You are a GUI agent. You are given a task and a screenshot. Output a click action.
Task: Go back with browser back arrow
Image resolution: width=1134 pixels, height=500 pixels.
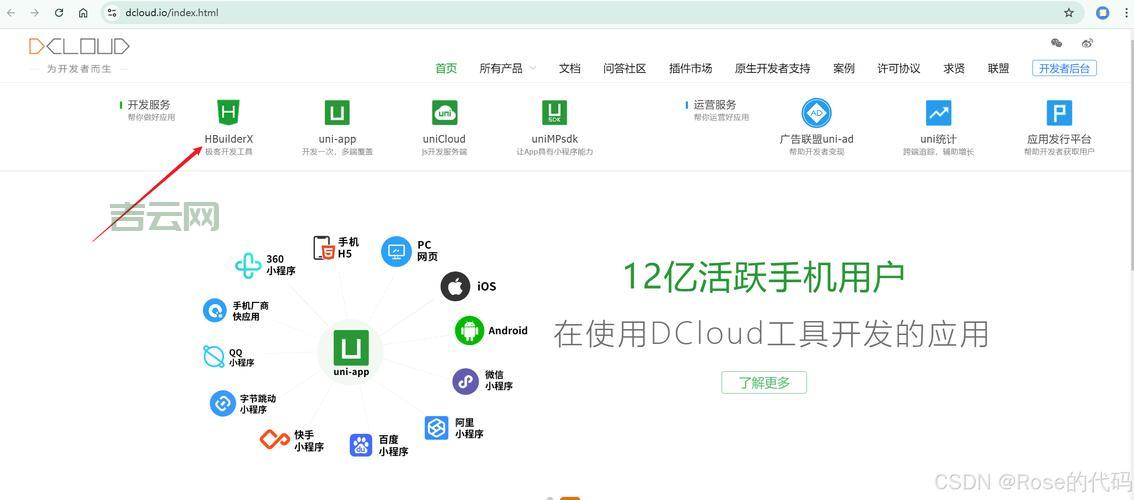(x=12, y=13)
